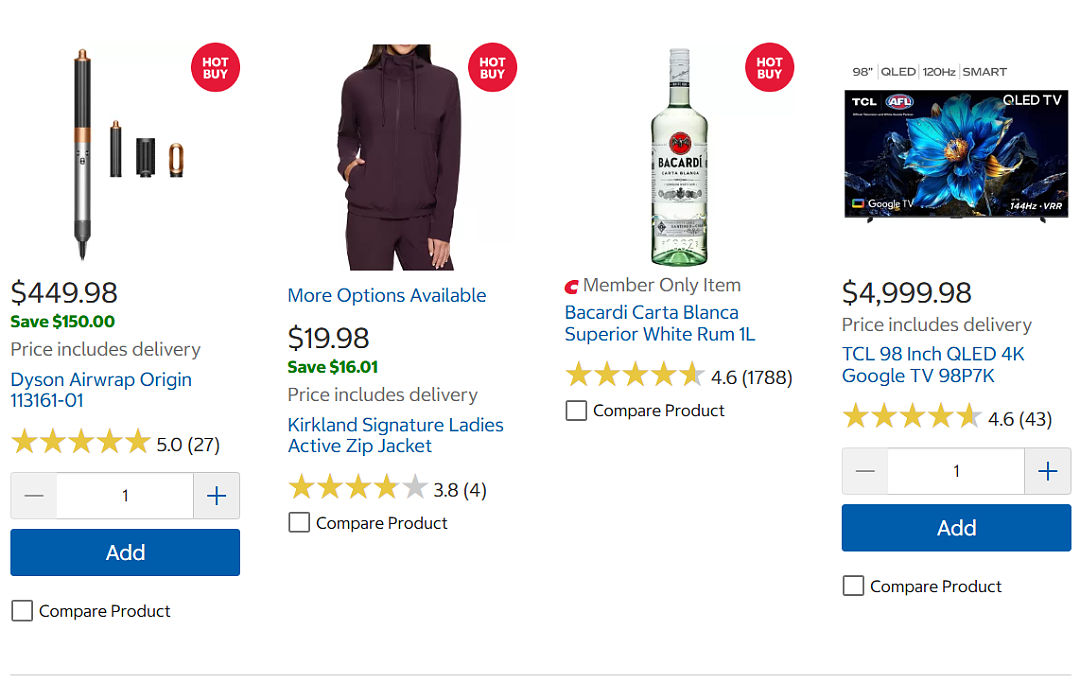The width and height of the screenshot is (1080, 683).
Task: Check Compare Product for Bacardi rum
Action: (576, 410)
